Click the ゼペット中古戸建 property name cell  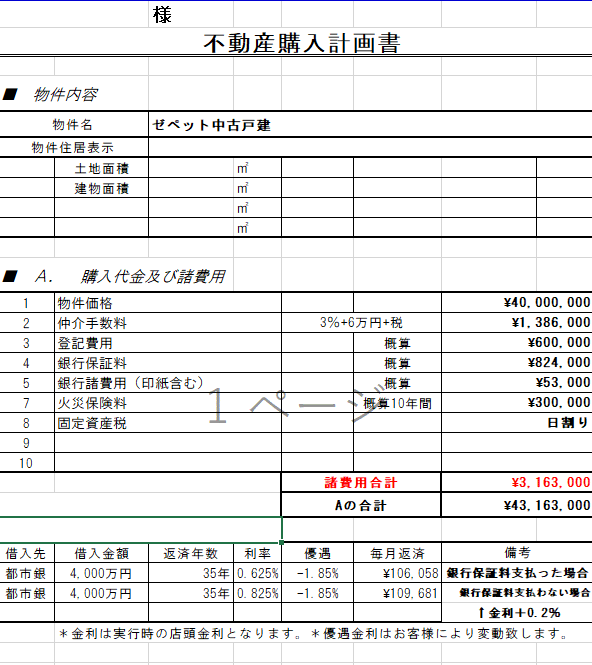pyautogui.click(x=370, y=125)
